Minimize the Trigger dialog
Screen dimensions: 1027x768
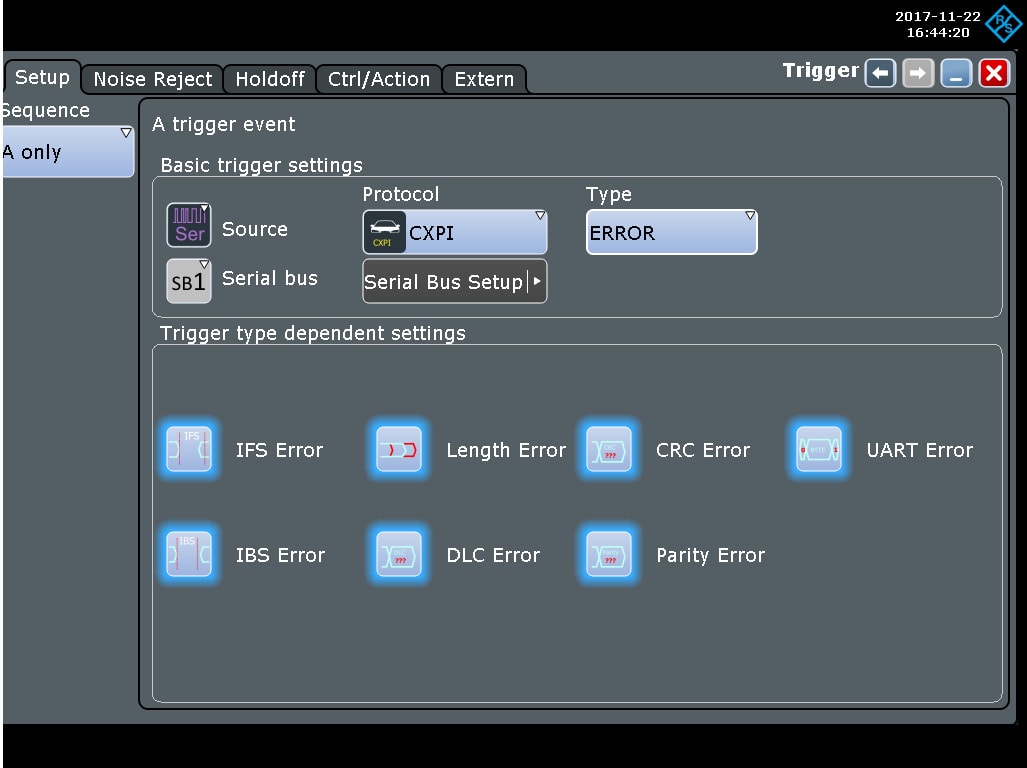coord(956,73)
